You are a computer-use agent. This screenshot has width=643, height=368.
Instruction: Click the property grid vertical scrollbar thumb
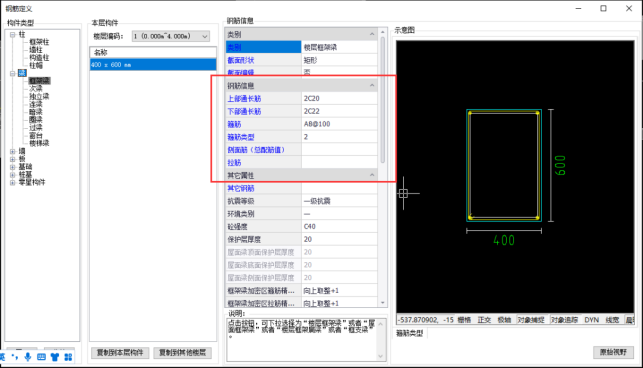(383, 100)
